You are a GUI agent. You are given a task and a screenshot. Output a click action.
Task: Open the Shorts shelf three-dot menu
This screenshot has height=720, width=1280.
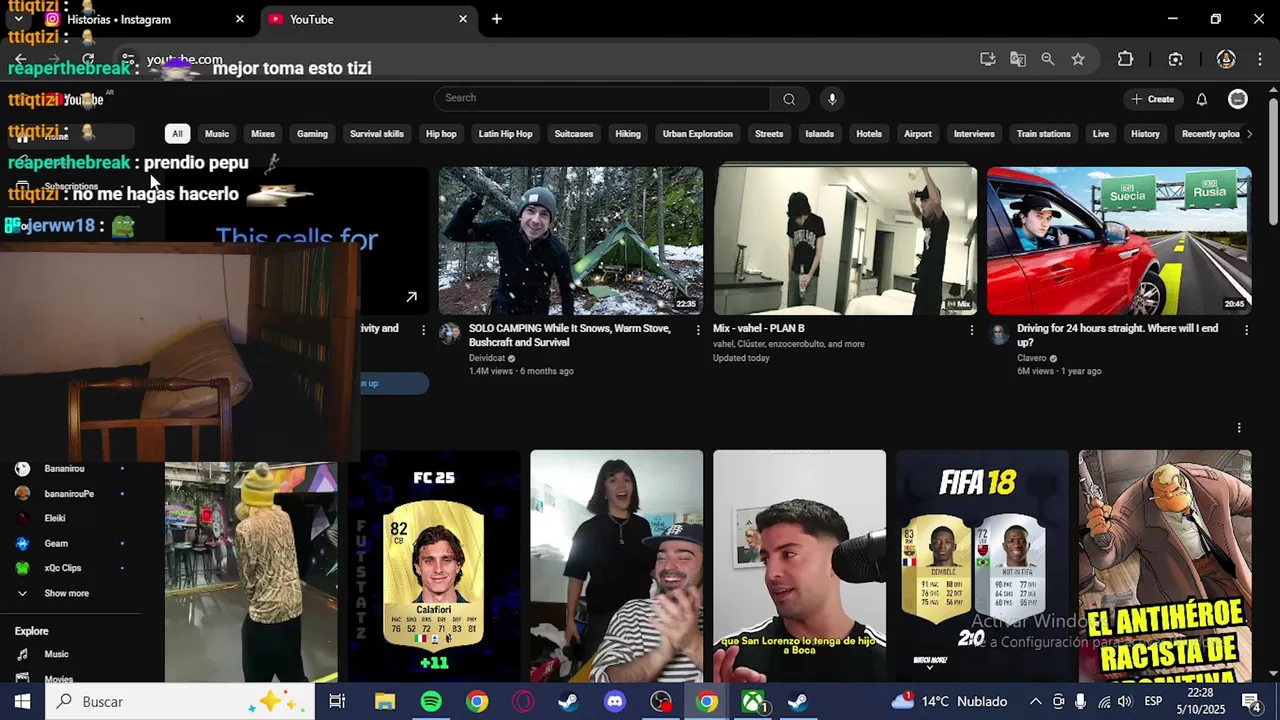(x=1239, y=428)
